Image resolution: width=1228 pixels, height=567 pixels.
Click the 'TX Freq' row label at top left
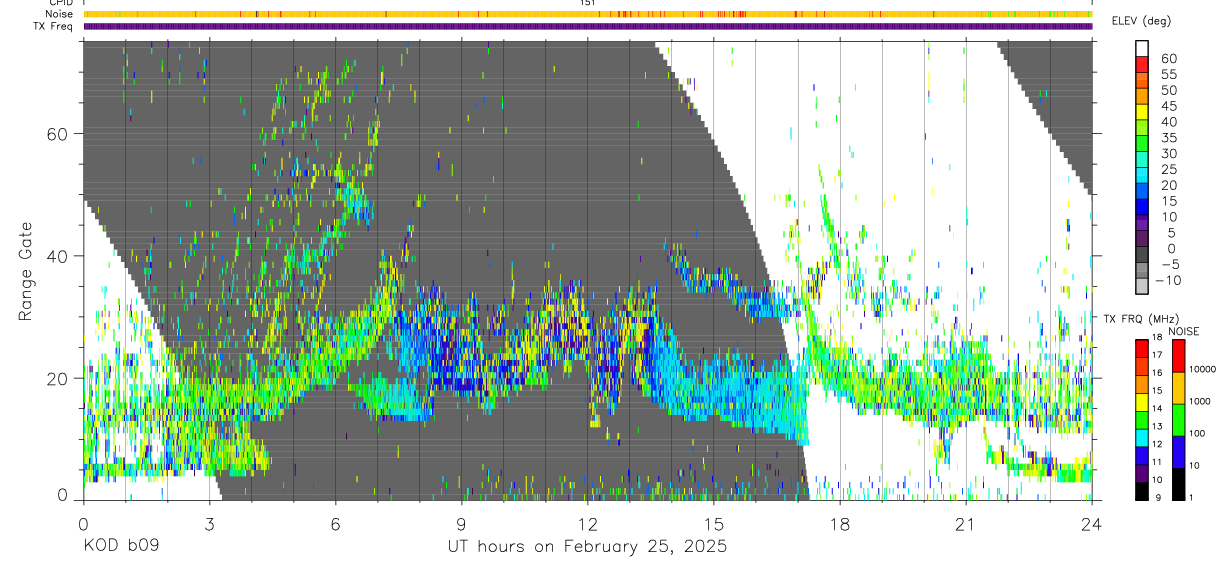[x=53, y=26]
